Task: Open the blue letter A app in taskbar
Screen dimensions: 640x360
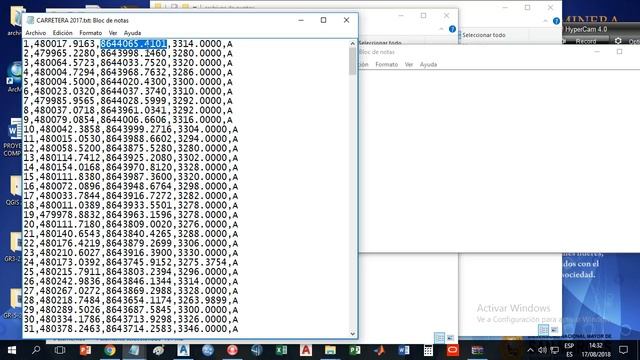Action: point(183,350)
